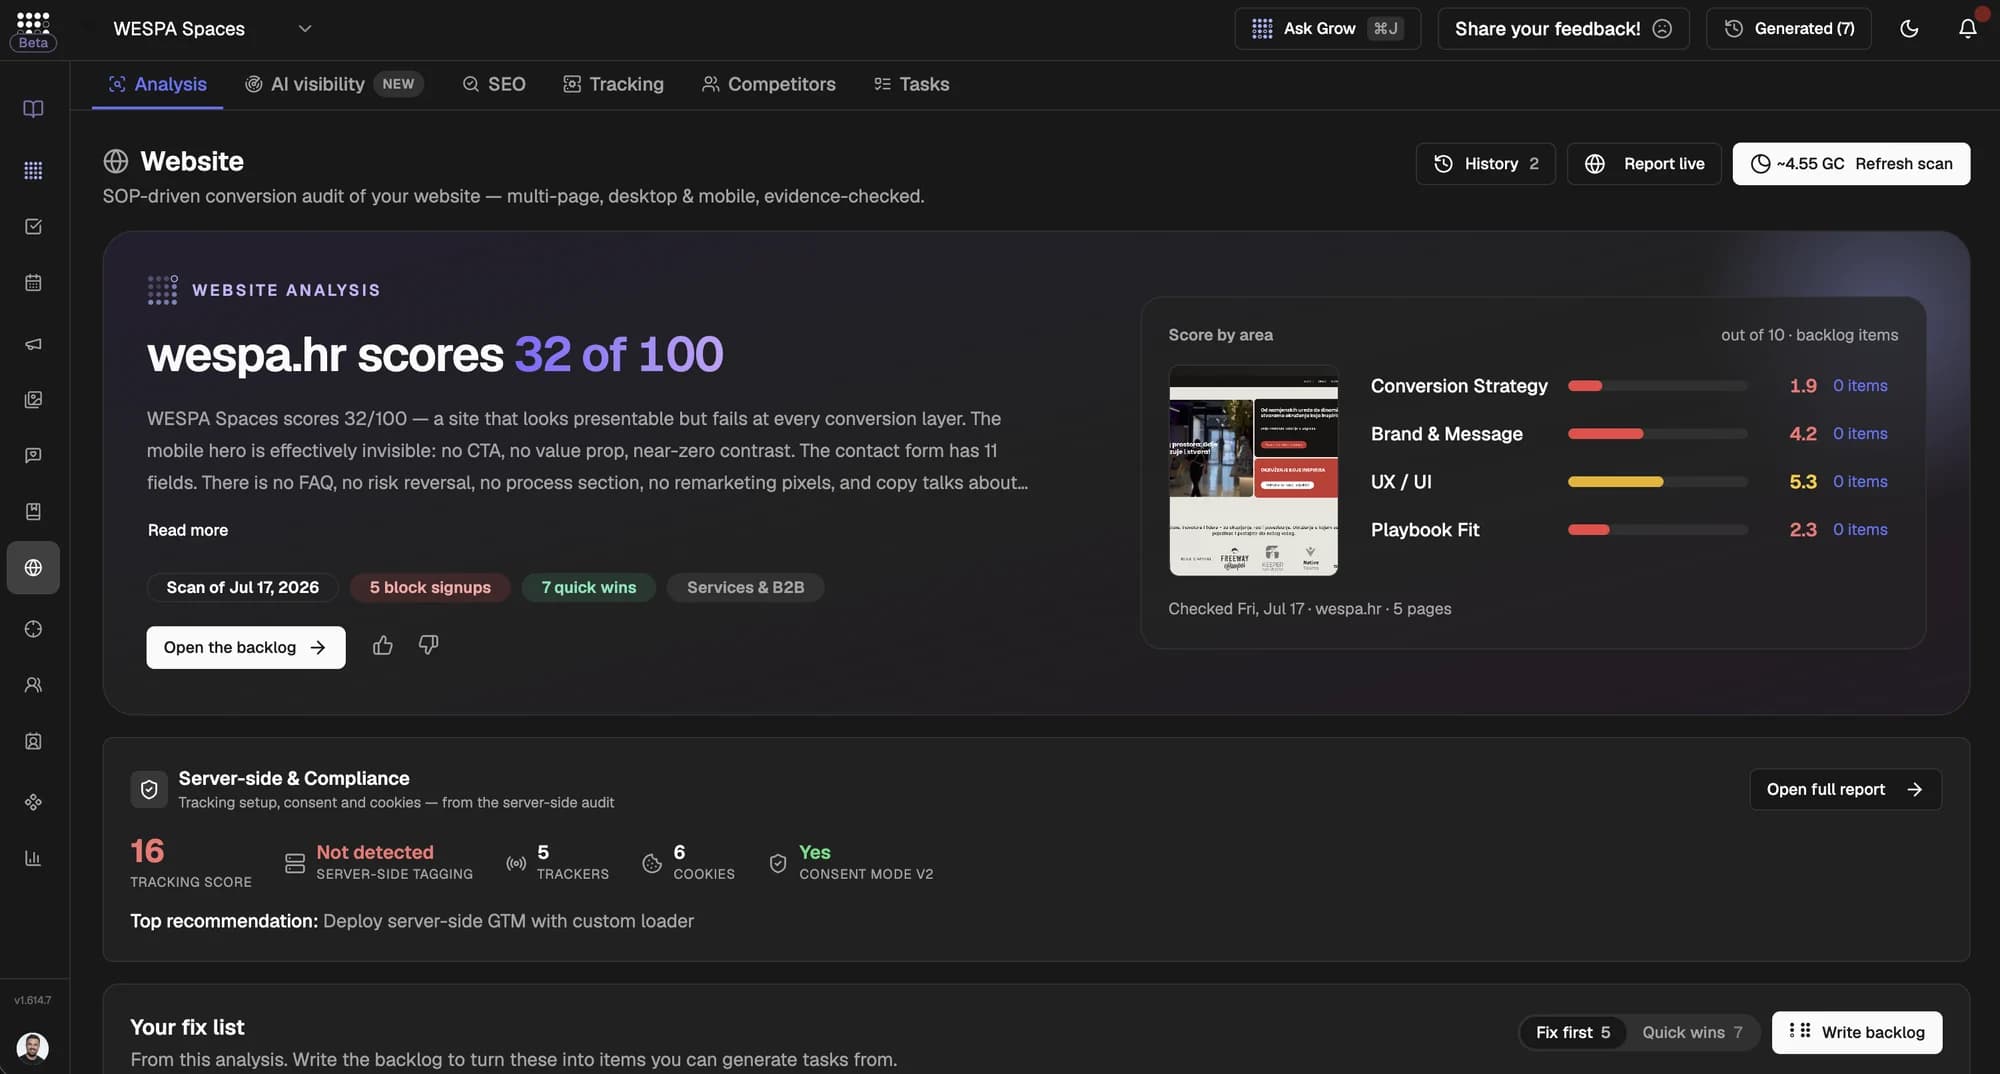Image resolution: width=2000 pixels, height=1074 pixels.
Task: Switch to the Tracking tab
Action: click(x=613, y=84)
